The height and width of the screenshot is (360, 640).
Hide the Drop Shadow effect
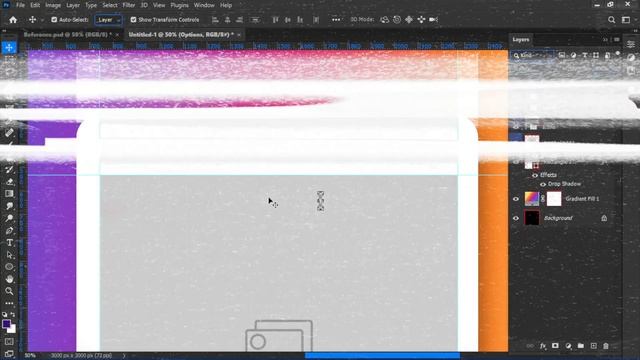(543, 184)
